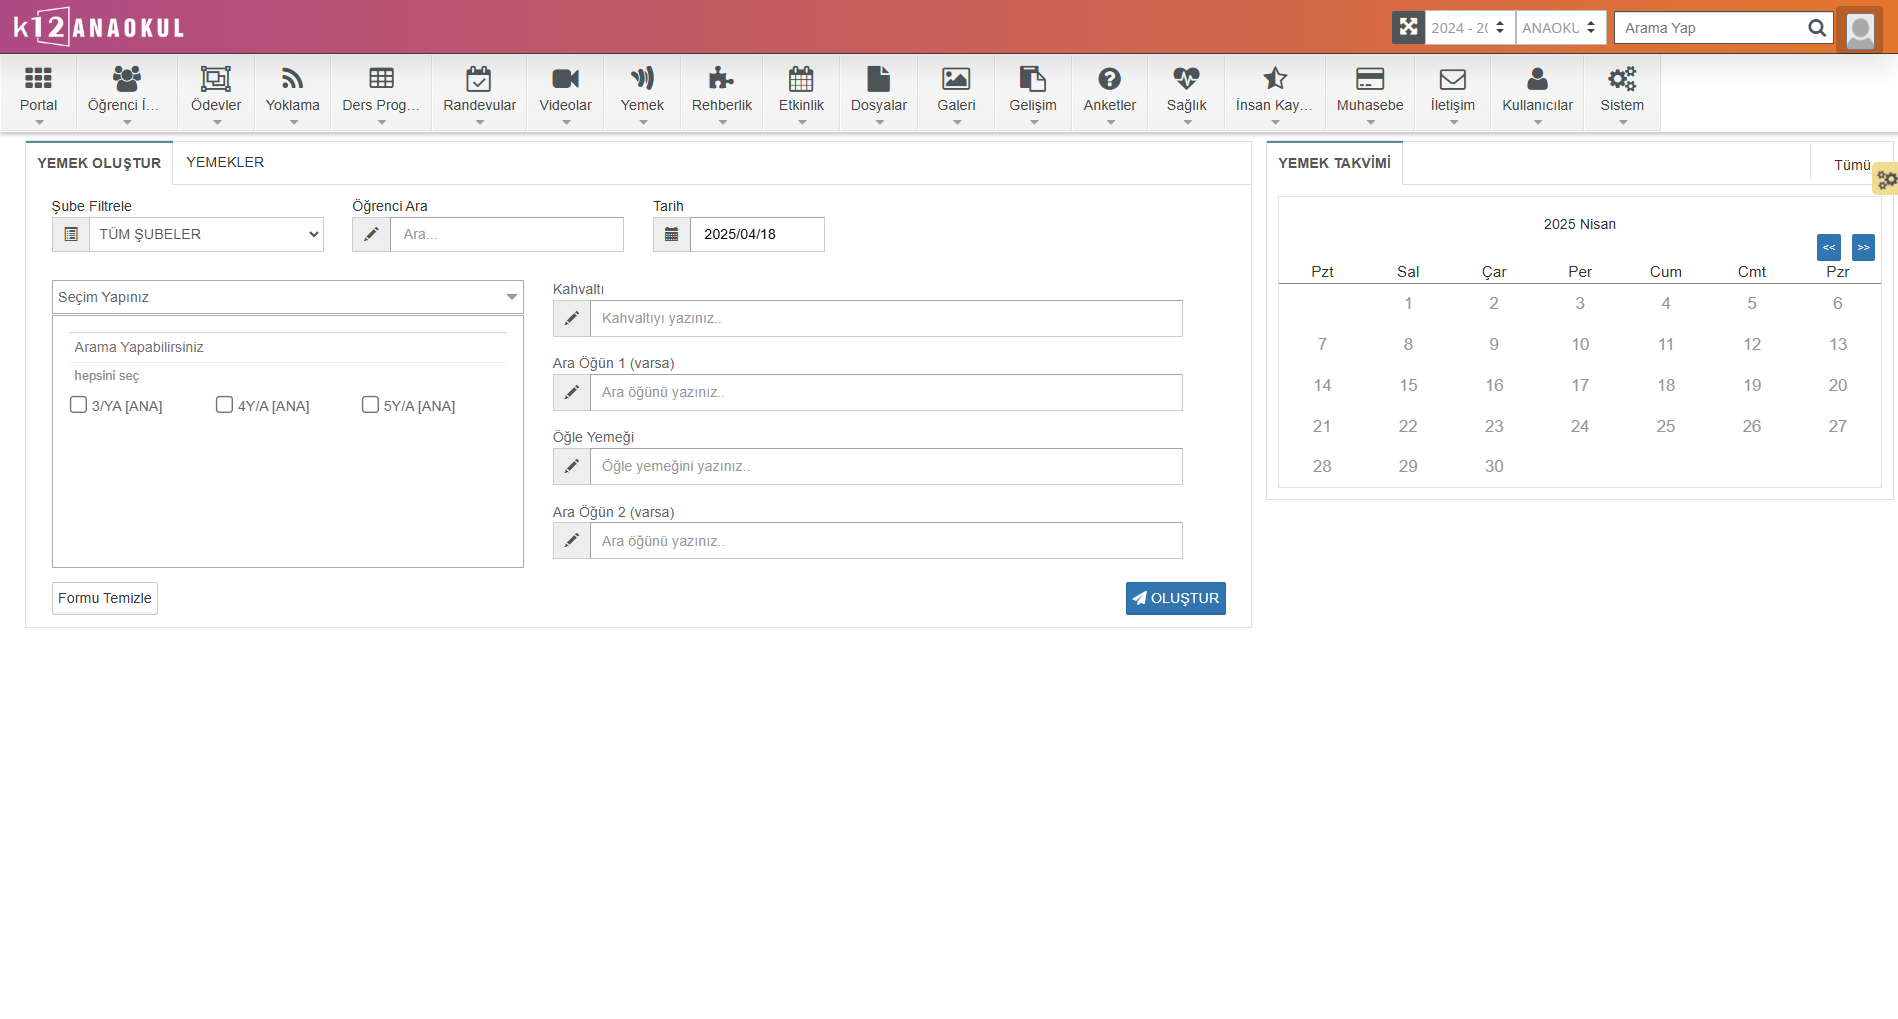
Task: Click the Öğle Yemeği input field
Action: pos(886,466)
